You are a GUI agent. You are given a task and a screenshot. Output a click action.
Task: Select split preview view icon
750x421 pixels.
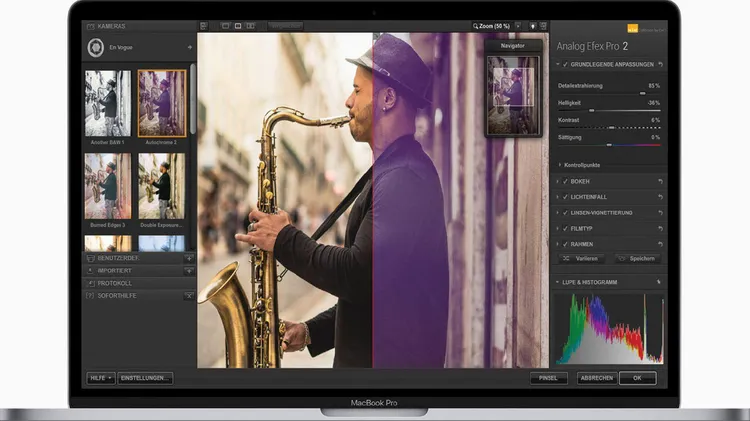(x=238, y=26)
